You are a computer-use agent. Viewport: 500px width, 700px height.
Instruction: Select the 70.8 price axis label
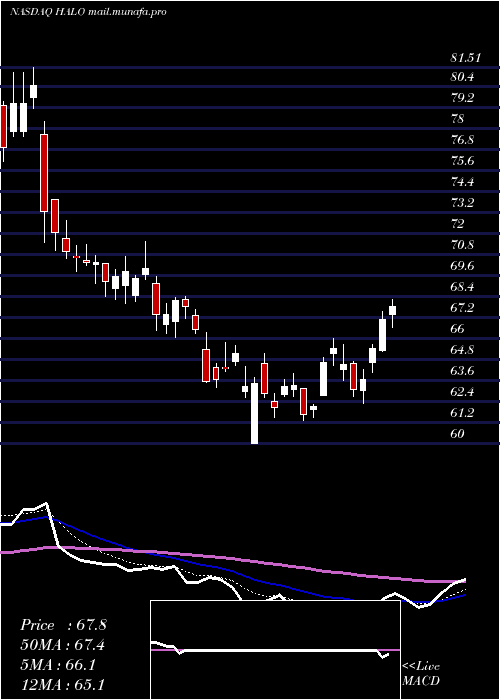[x=462, y=245]
